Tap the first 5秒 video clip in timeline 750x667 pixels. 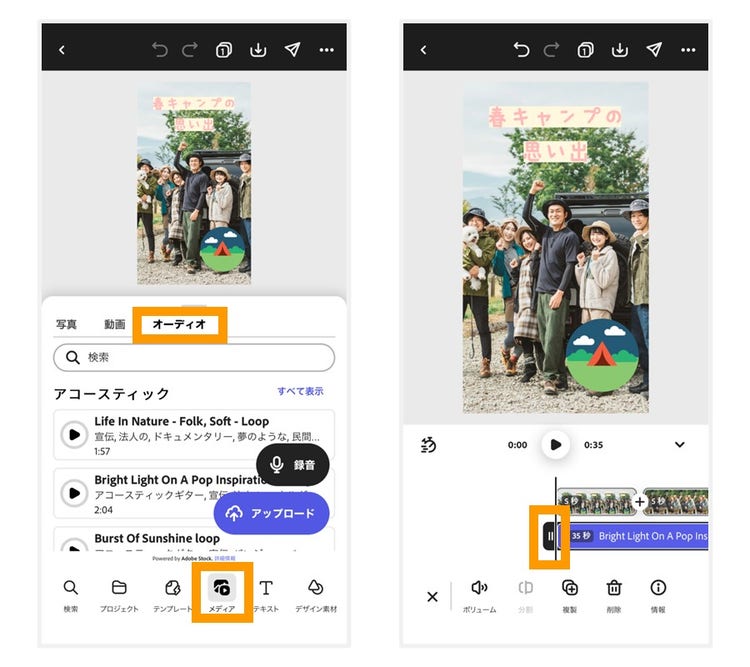click(x=597, y=502)
